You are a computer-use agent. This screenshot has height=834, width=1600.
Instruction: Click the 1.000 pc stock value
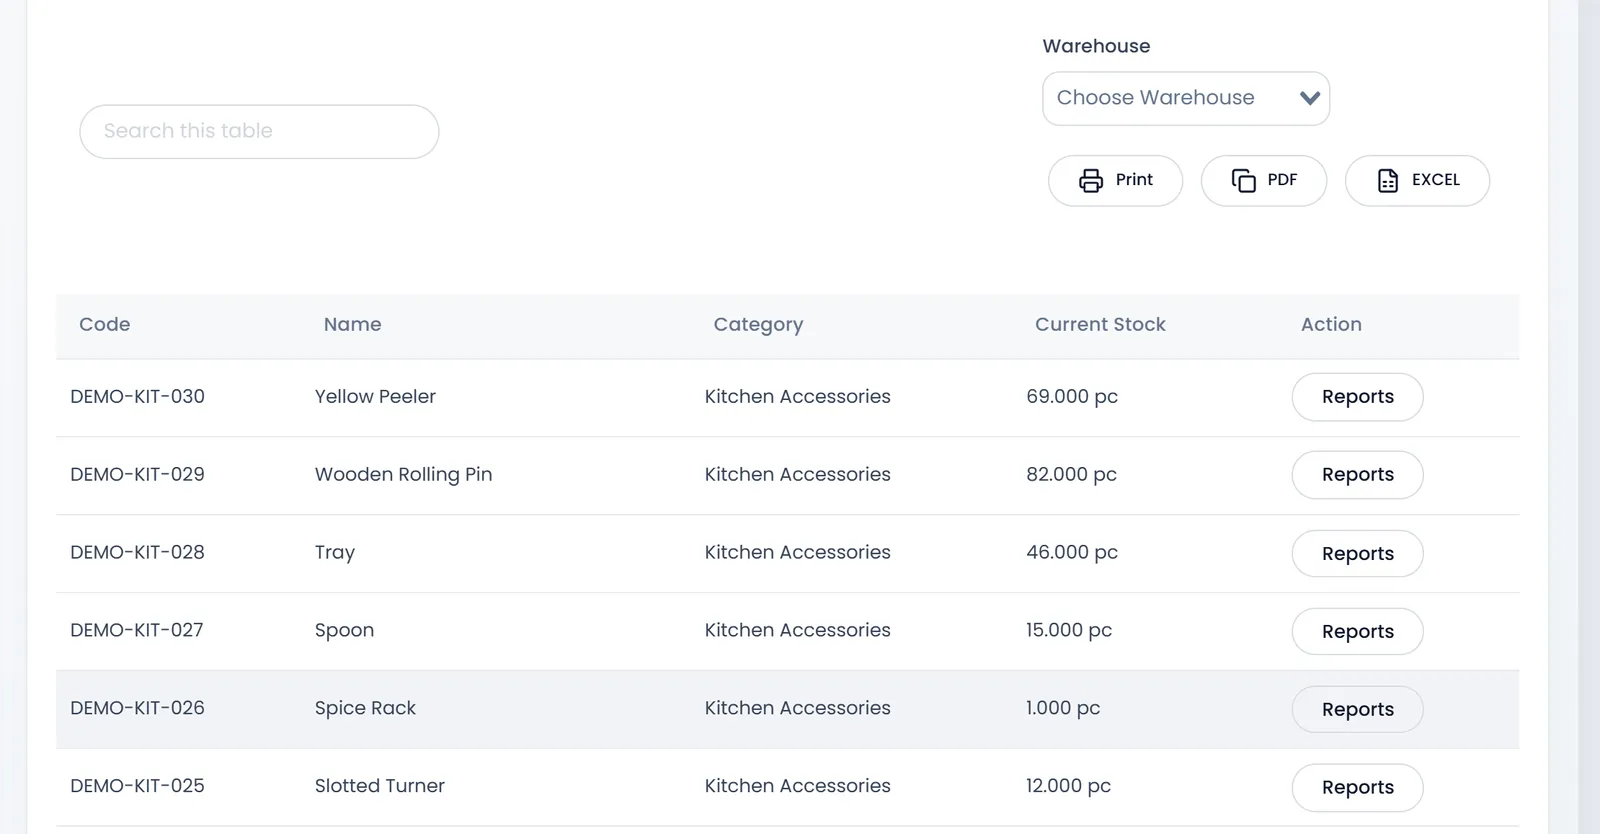click(1063, 708)
